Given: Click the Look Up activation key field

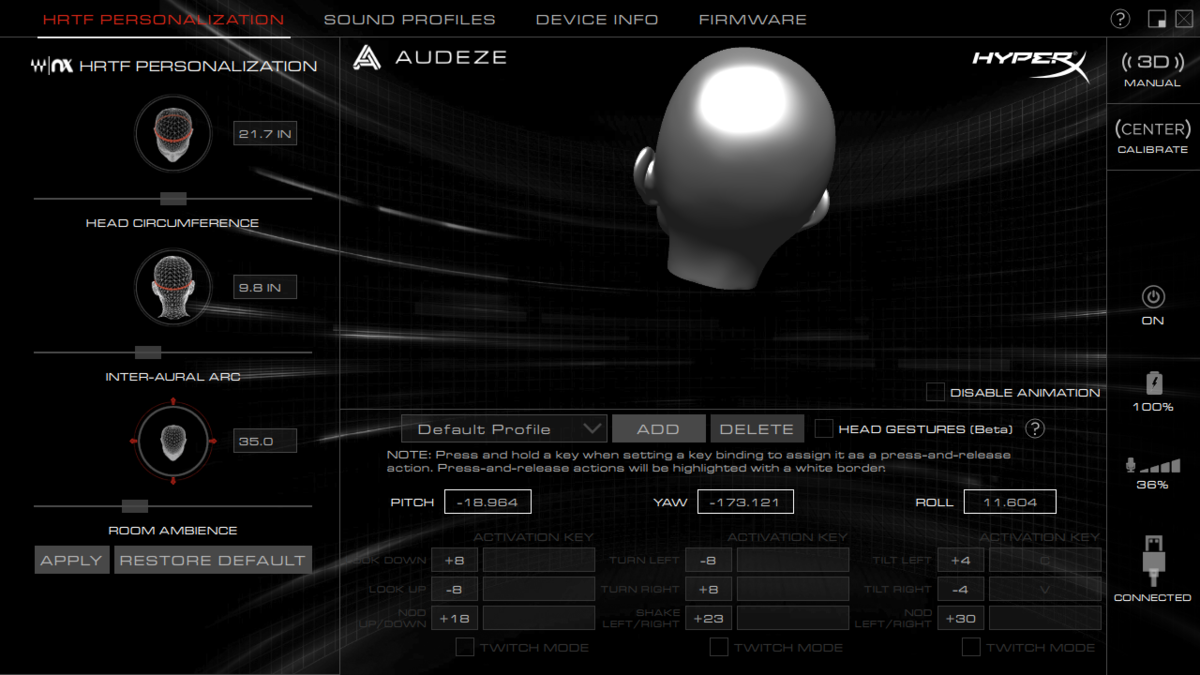Looking at the screenshot, I should 539,589.
